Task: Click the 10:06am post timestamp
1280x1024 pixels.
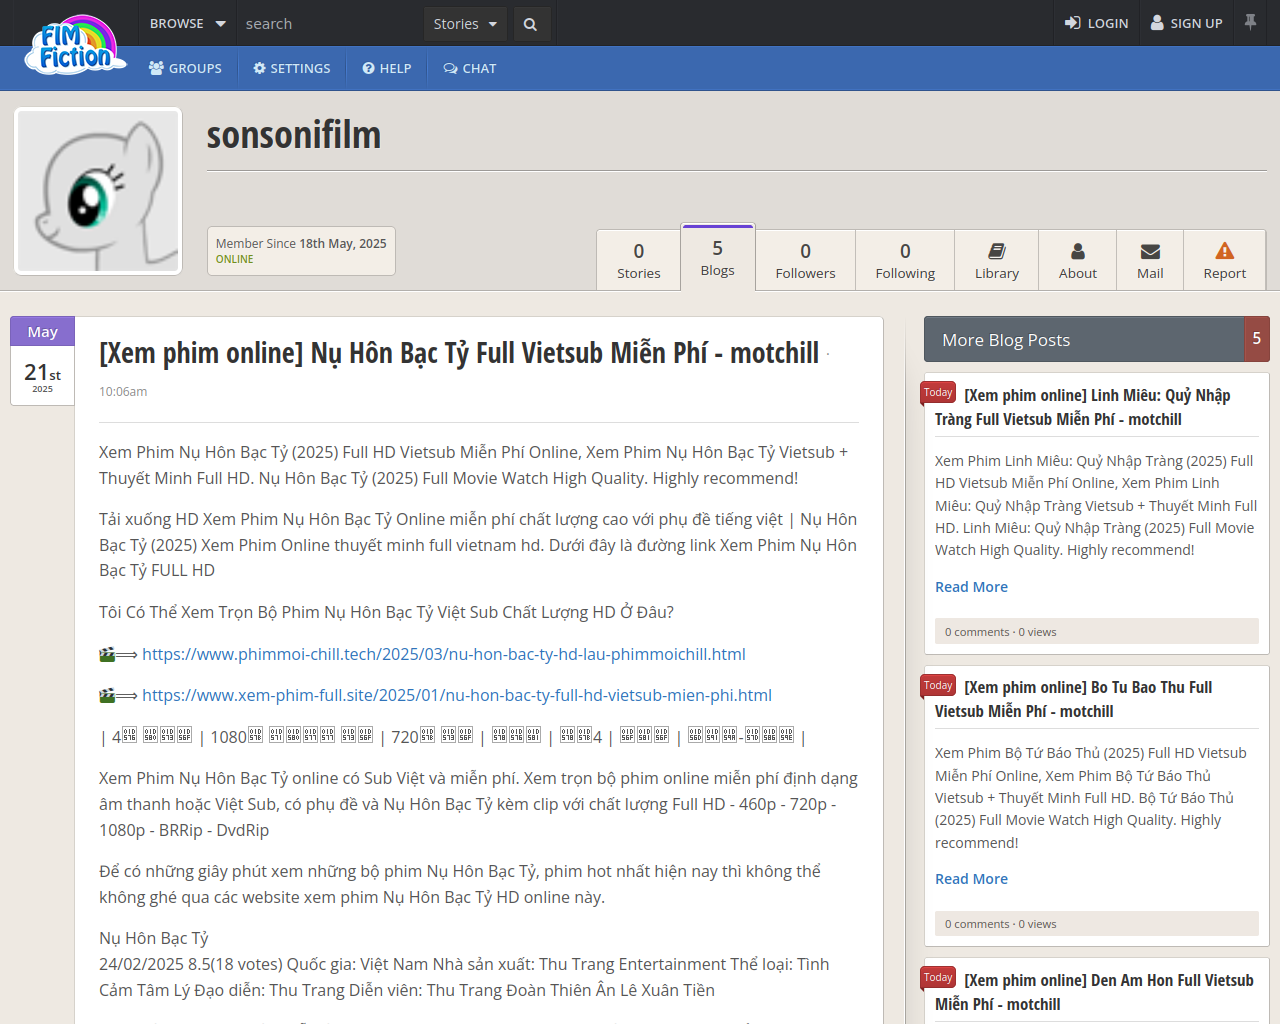Action: [x=123, y=392]
